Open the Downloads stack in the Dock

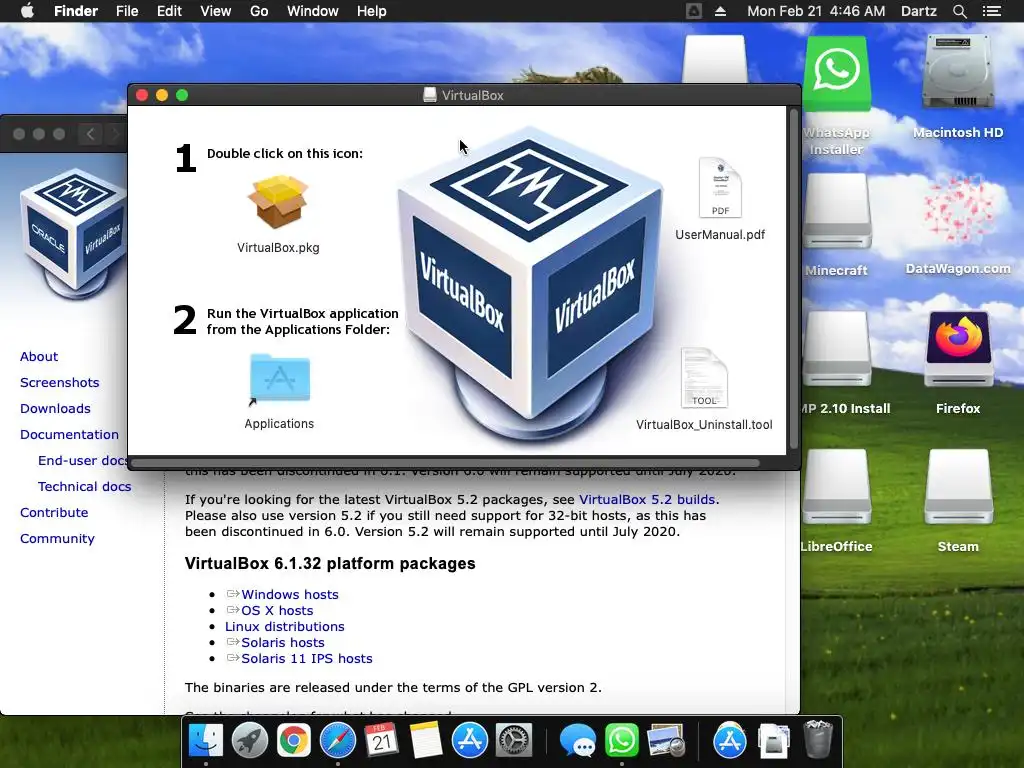774,741
